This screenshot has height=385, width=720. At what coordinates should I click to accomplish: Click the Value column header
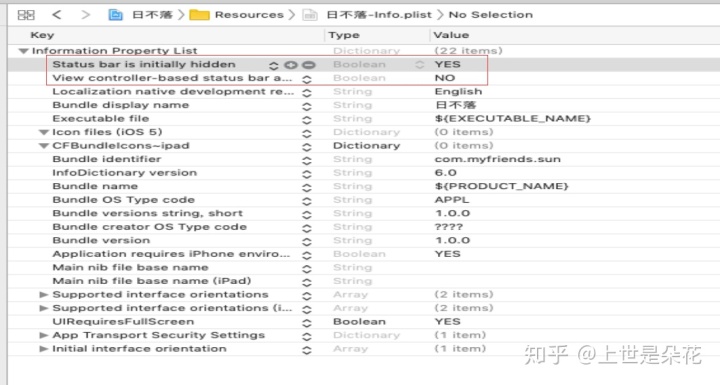451,35
